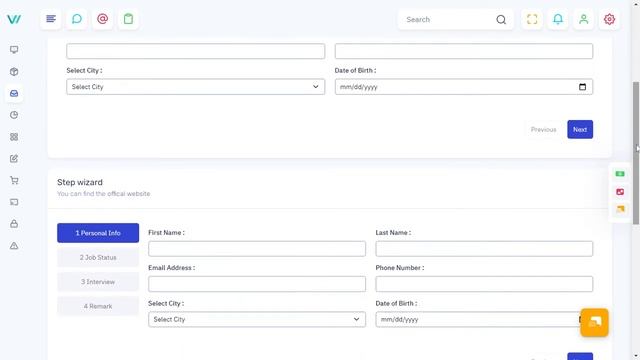Screen dimensions: 640x360
Task: Open the clipboard icon in top bar
Action: coord(128,19)
